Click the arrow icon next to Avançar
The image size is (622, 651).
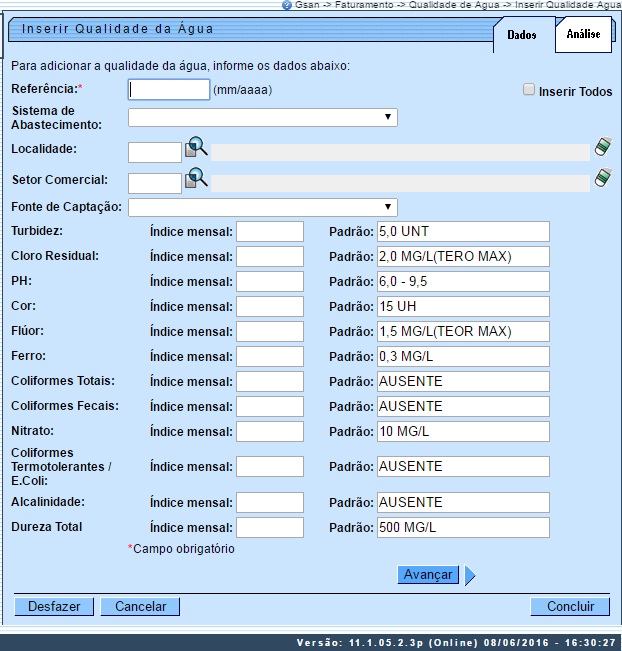[470, 575]
